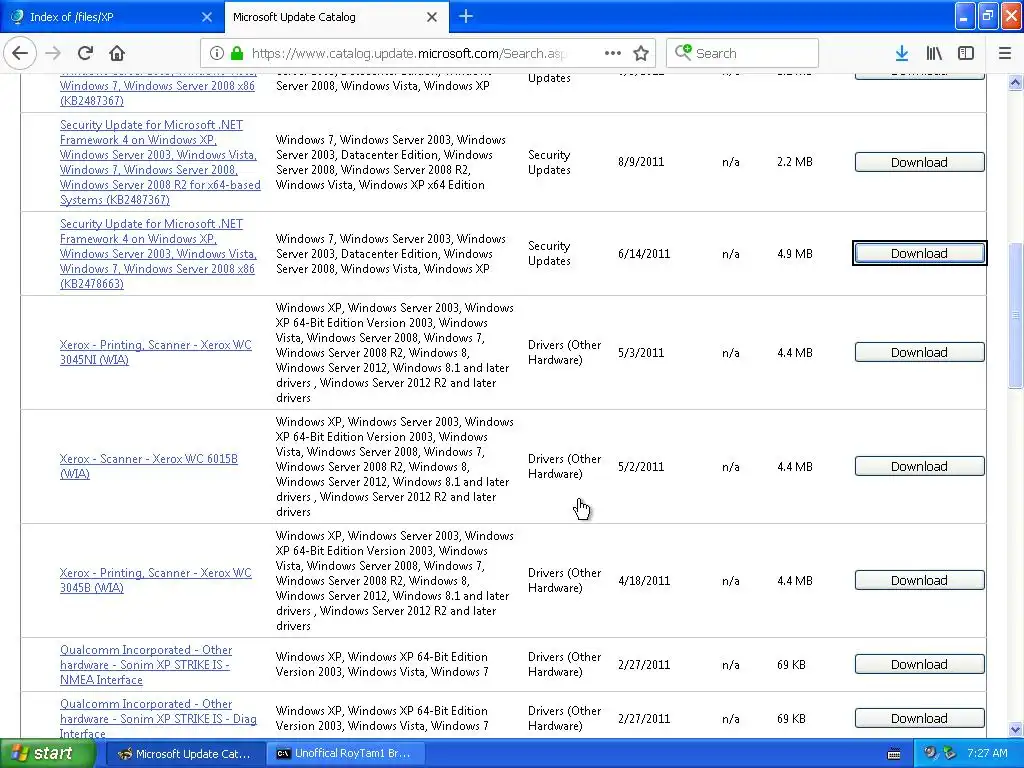Click the taskbar clock 7:27 AM
Image resolution: width=1024 pixels, height=768 pixels.
[987, 753]
